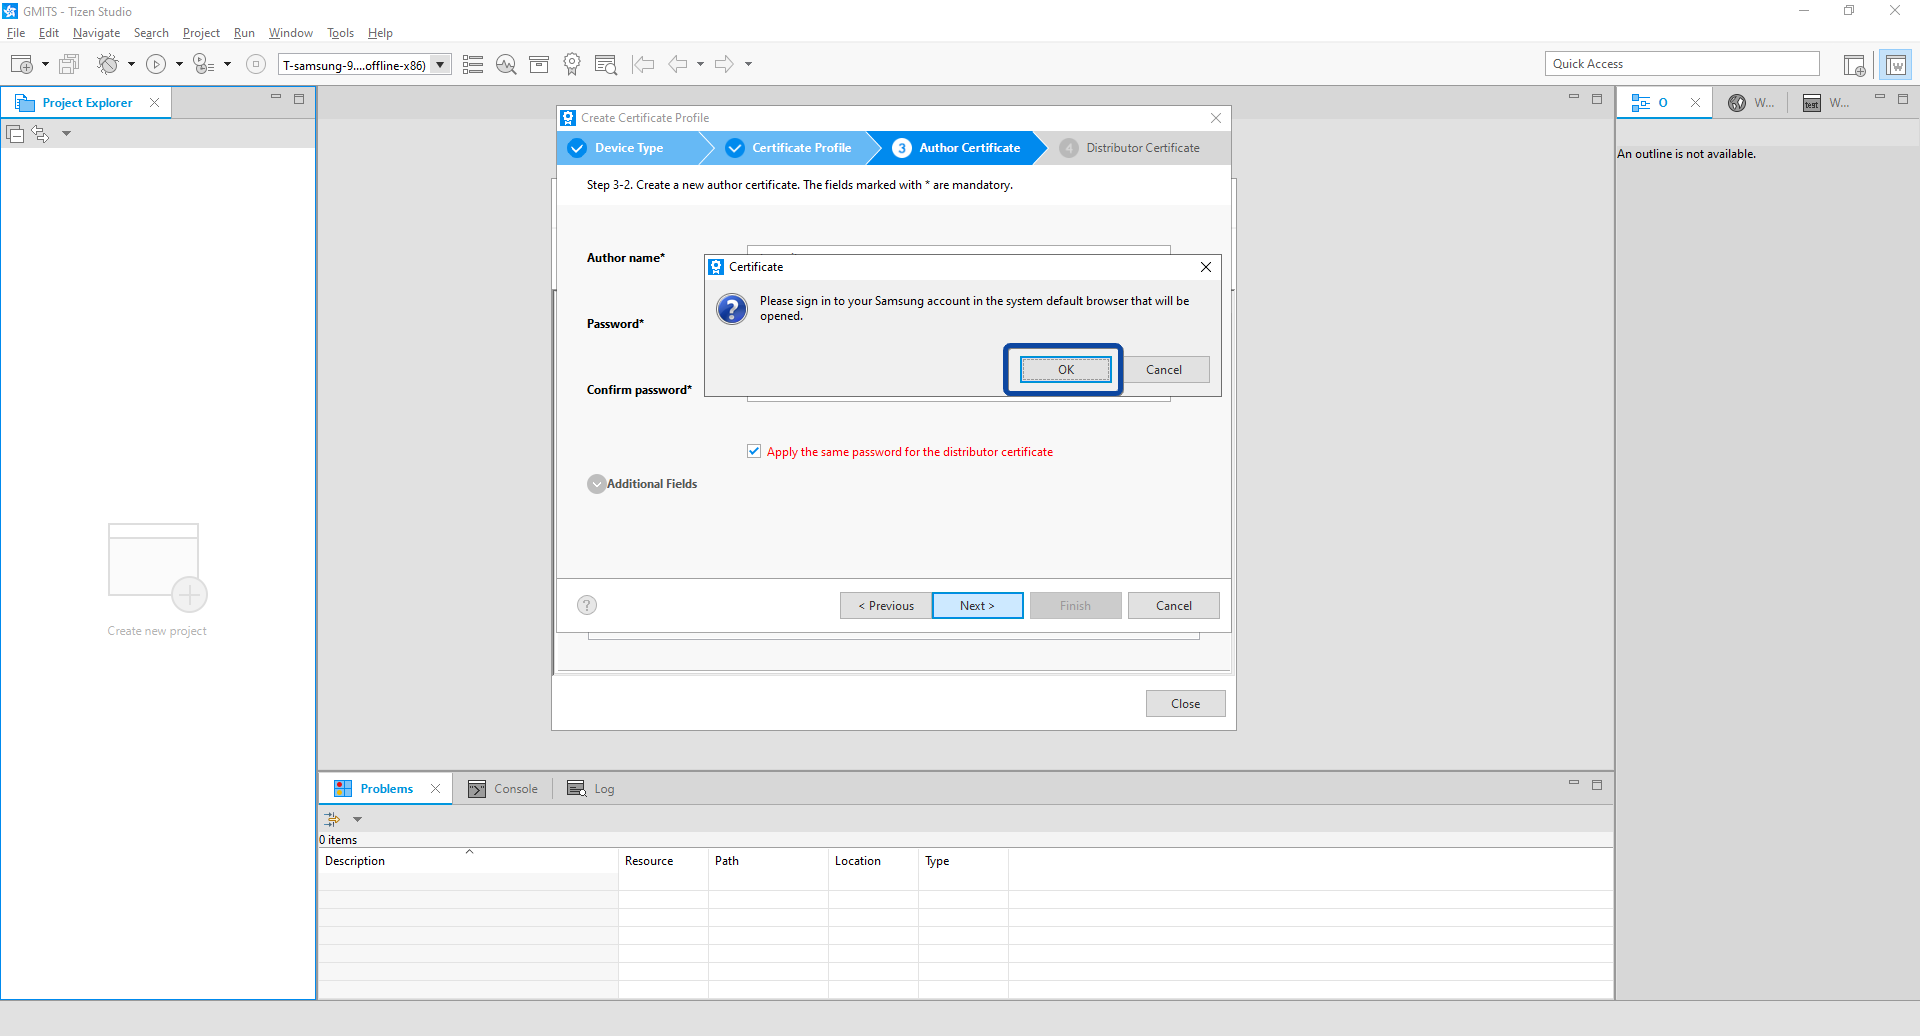Screen dimensions: 1920x1036
Task: Open Project Explorer view menu arrow
Action: (x=66, y=134)
